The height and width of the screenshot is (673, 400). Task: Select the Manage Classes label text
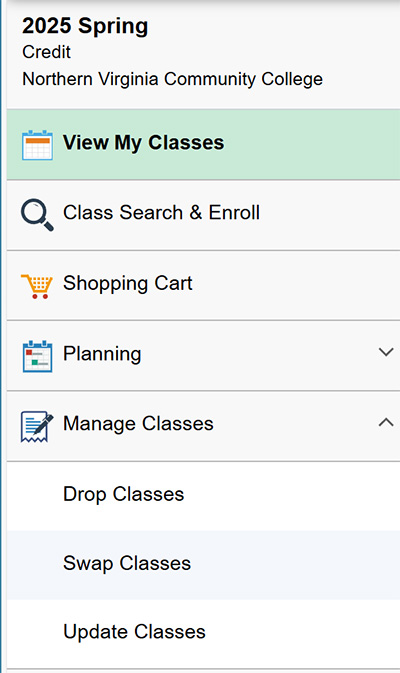coord(138,424)
